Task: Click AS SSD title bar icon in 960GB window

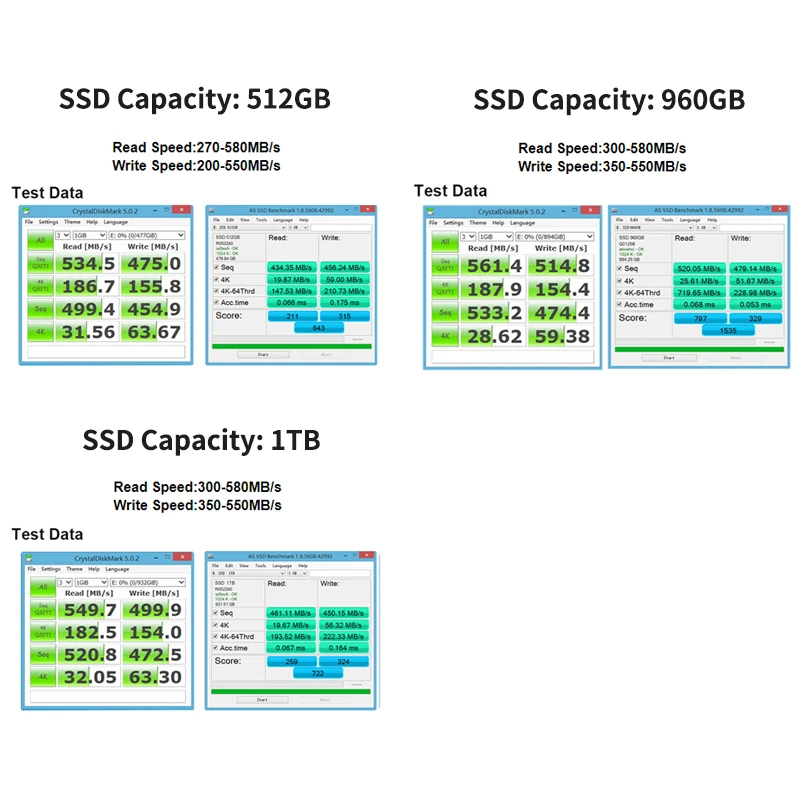Action: [x=615, y=210]
